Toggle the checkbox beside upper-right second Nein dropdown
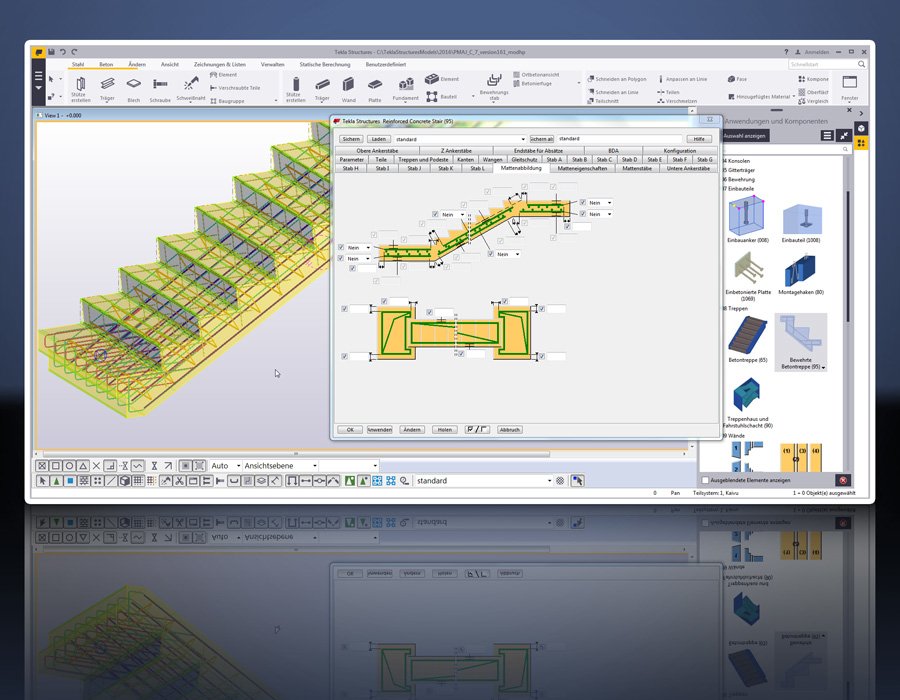900x700 pixels. (583, 214)
